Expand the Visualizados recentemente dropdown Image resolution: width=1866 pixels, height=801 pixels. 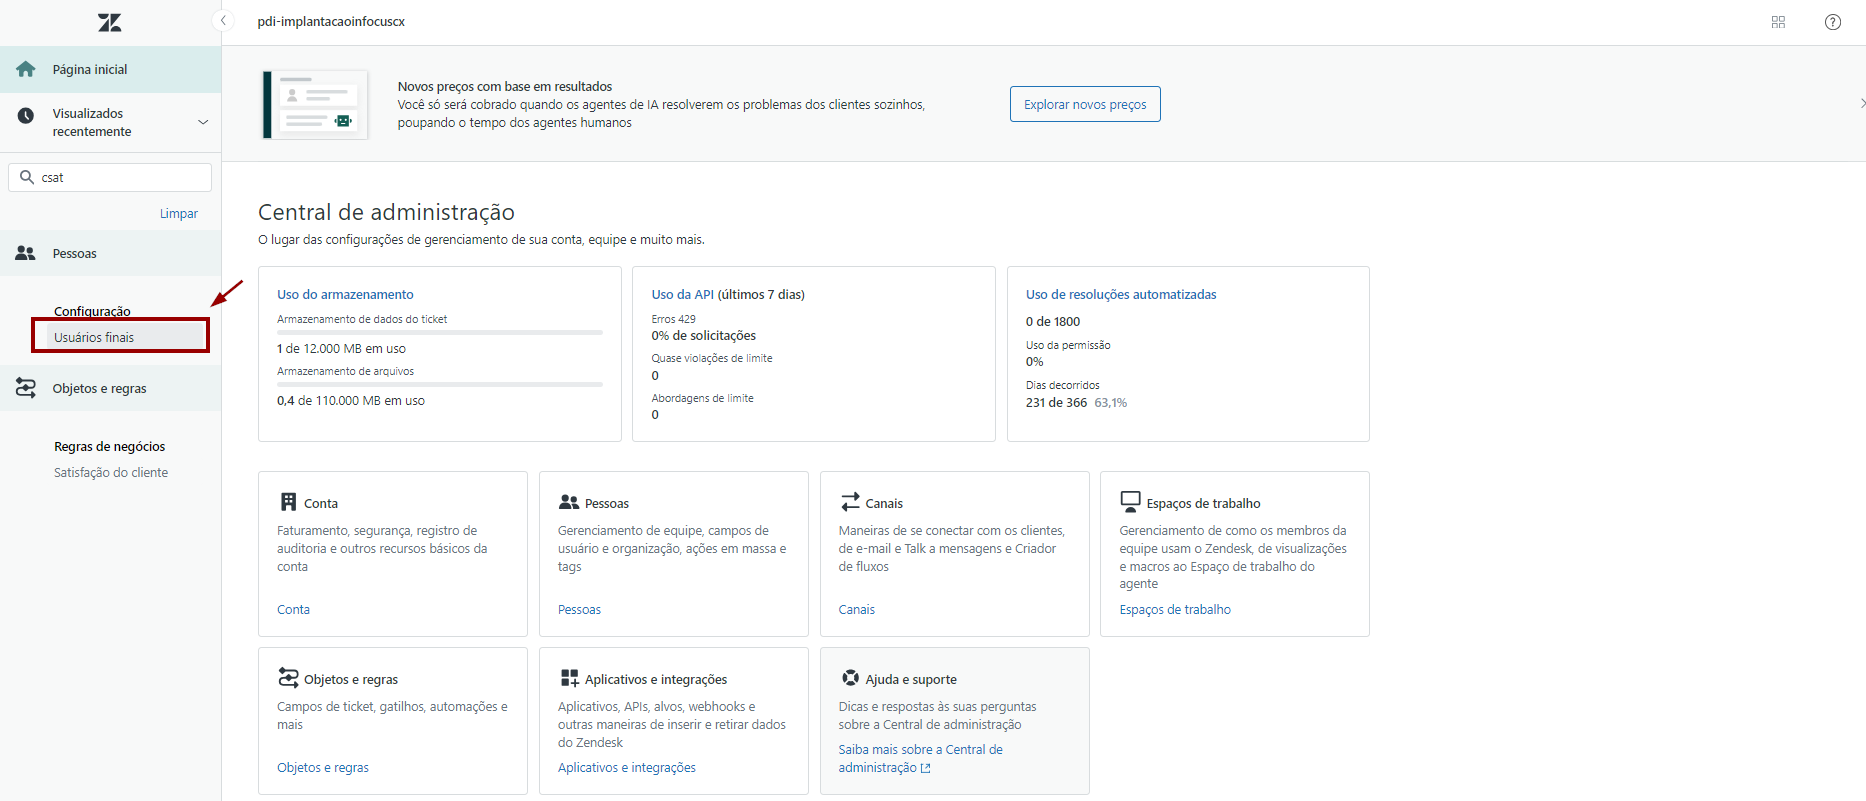click(x=203, y=122)
